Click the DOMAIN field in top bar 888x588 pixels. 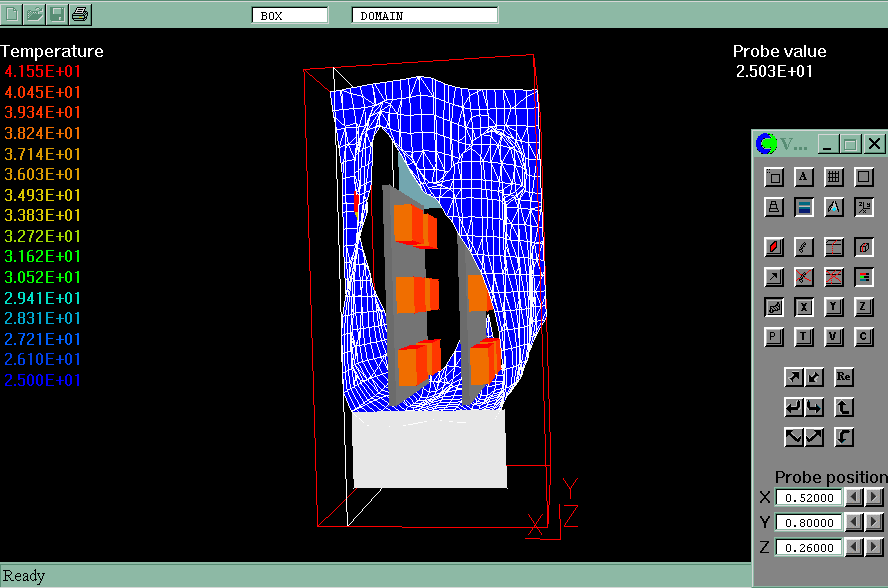pos(424,15)
